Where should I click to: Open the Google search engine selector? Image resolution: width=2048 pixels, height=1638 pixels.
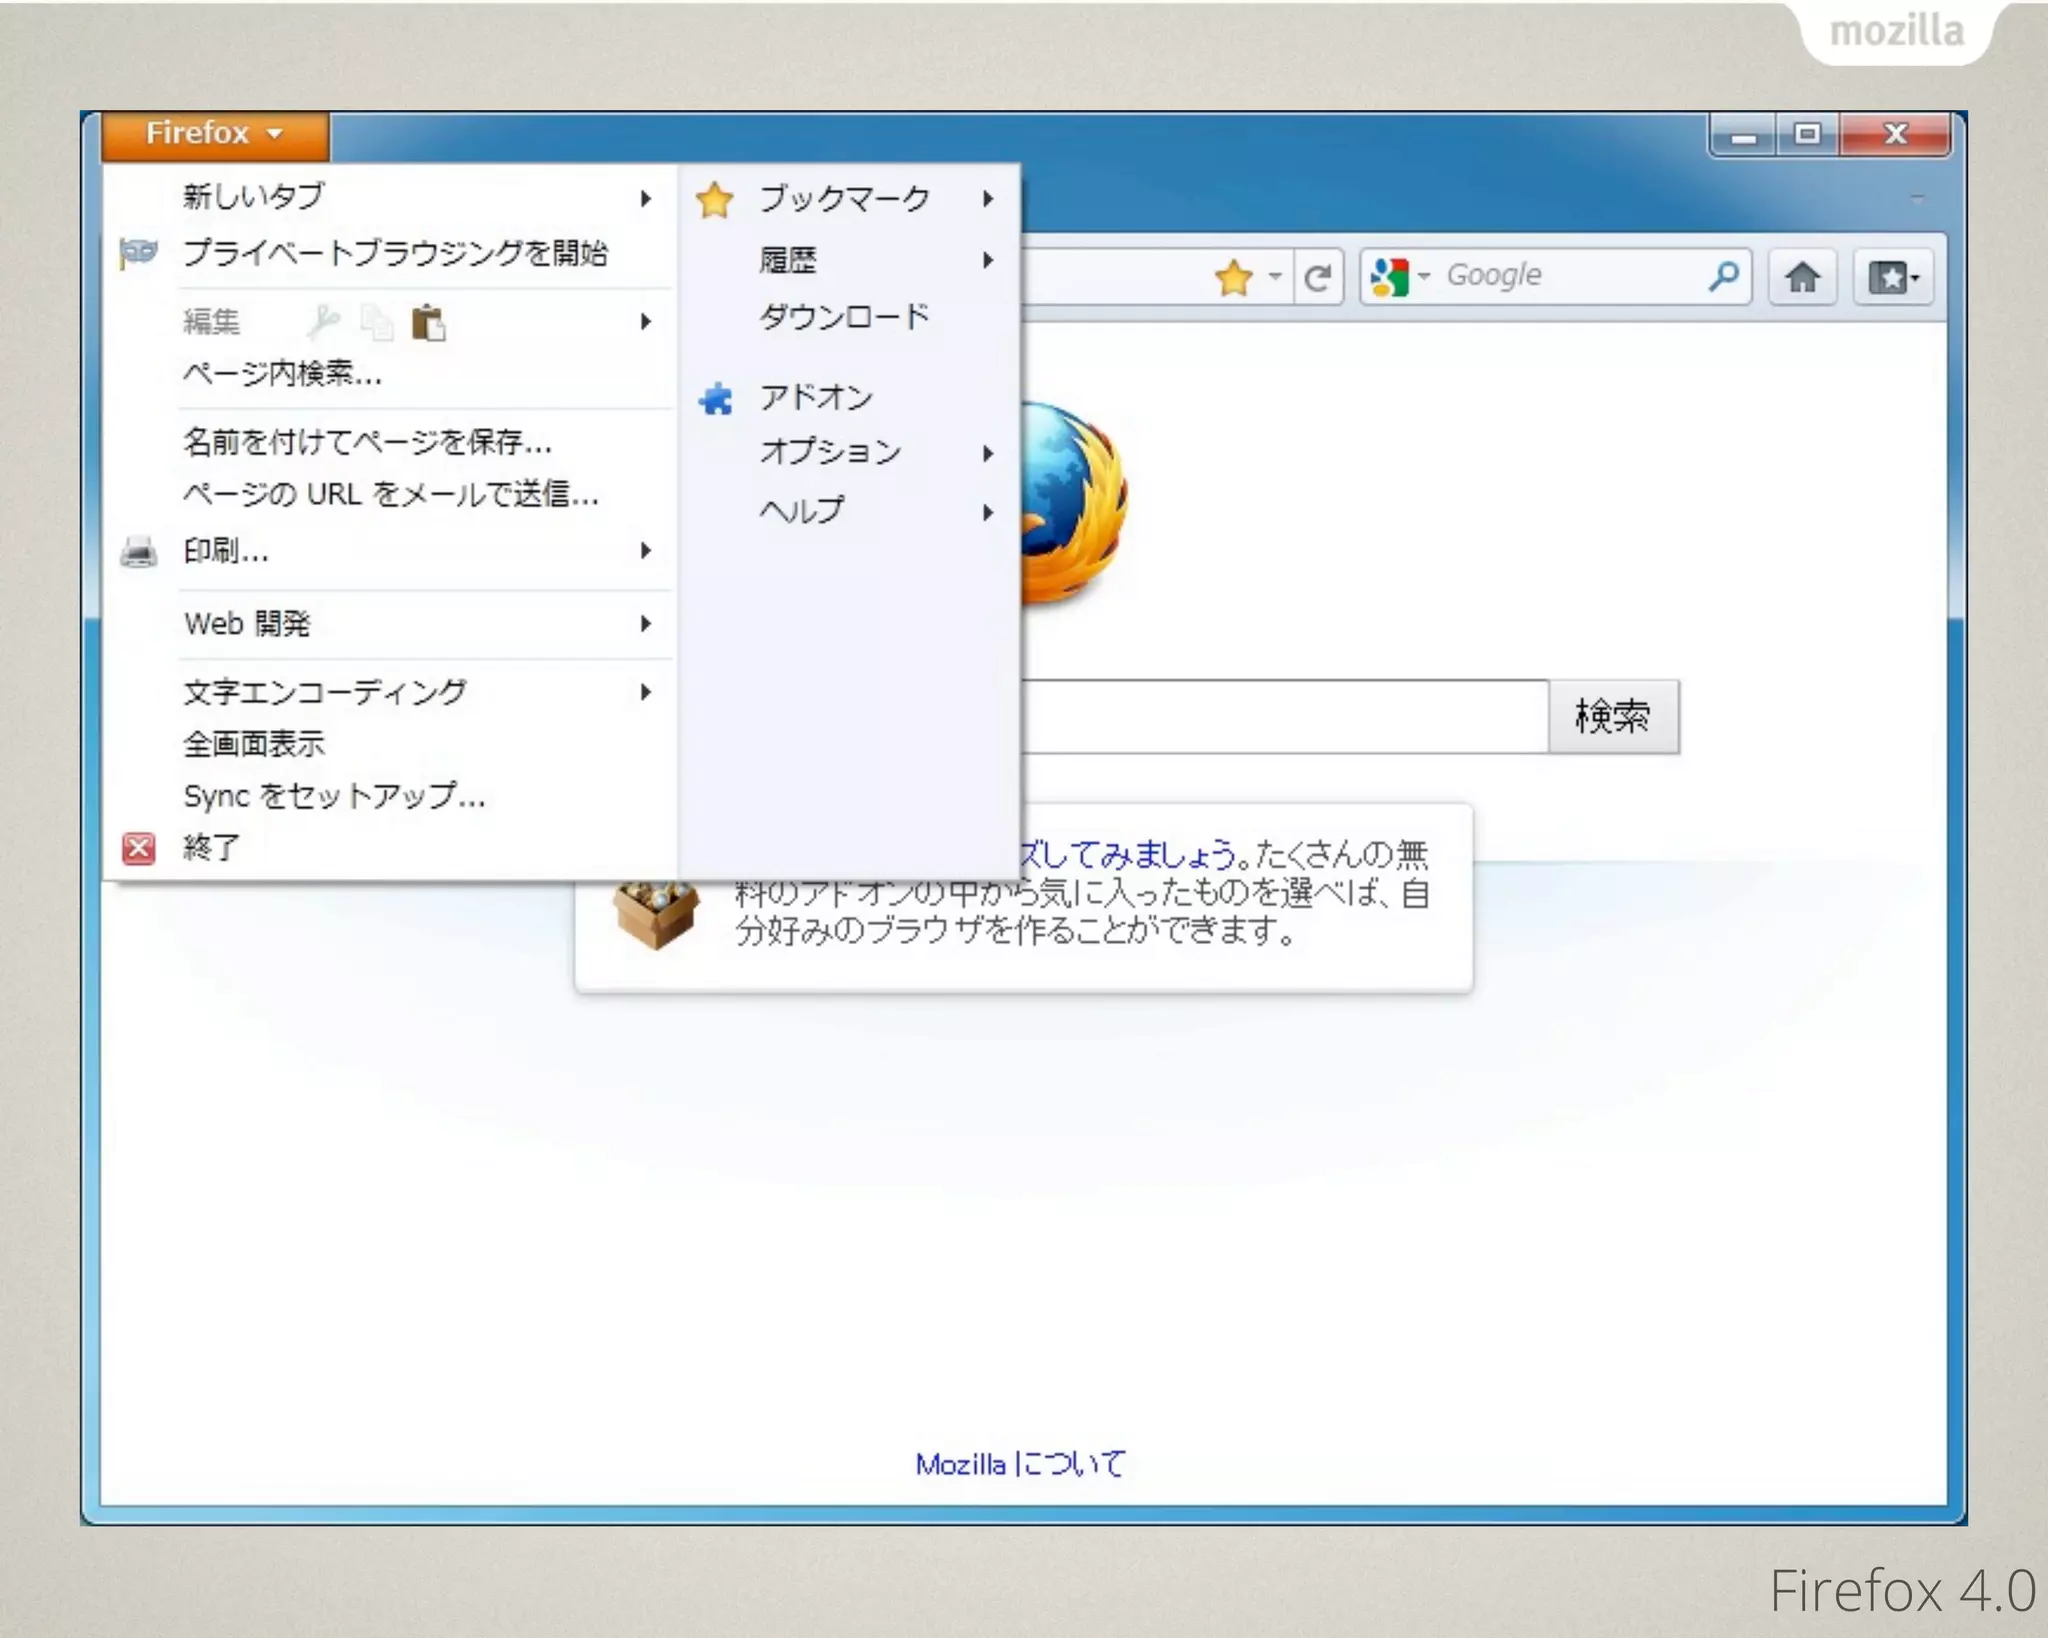(x=1398, y=276)
